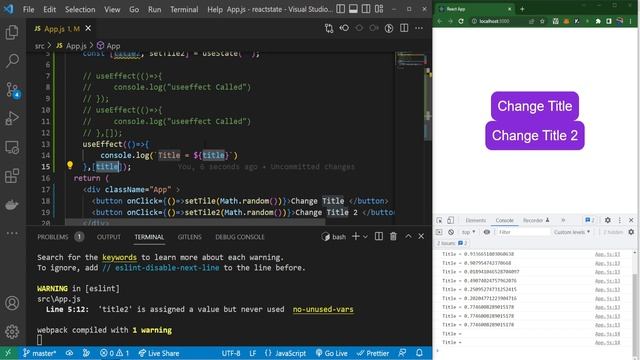This screenshot has width=640, height=360.
Task: Bookmark the page with star icon
Action: (542, 21)
